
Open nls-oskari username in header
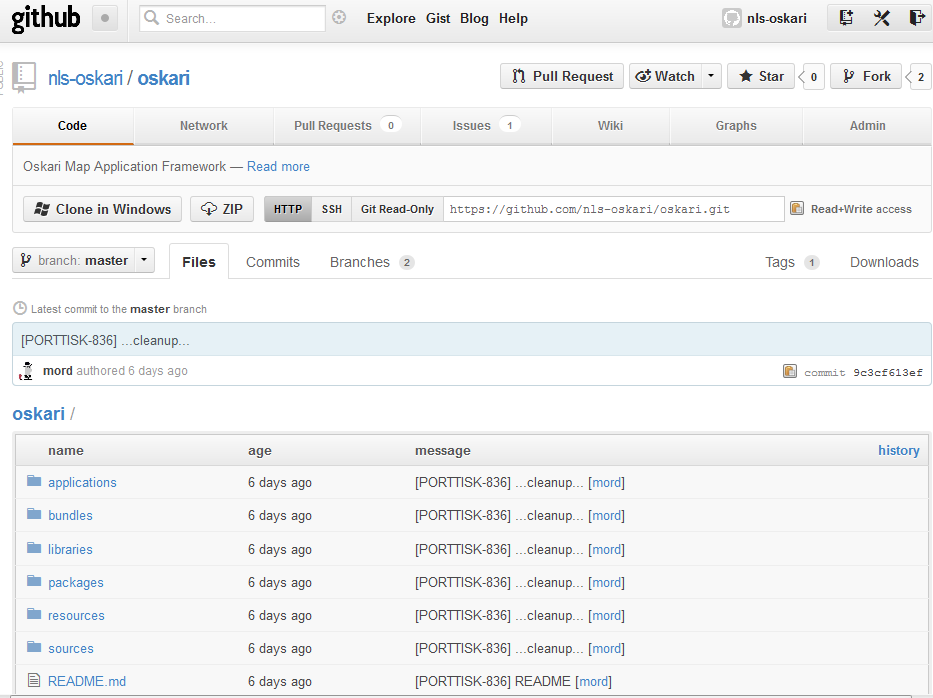(777, 18)
